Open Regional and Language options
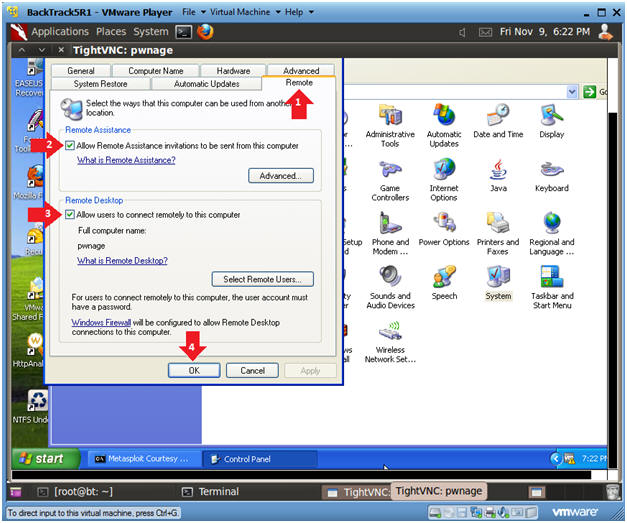 [551, 234]
